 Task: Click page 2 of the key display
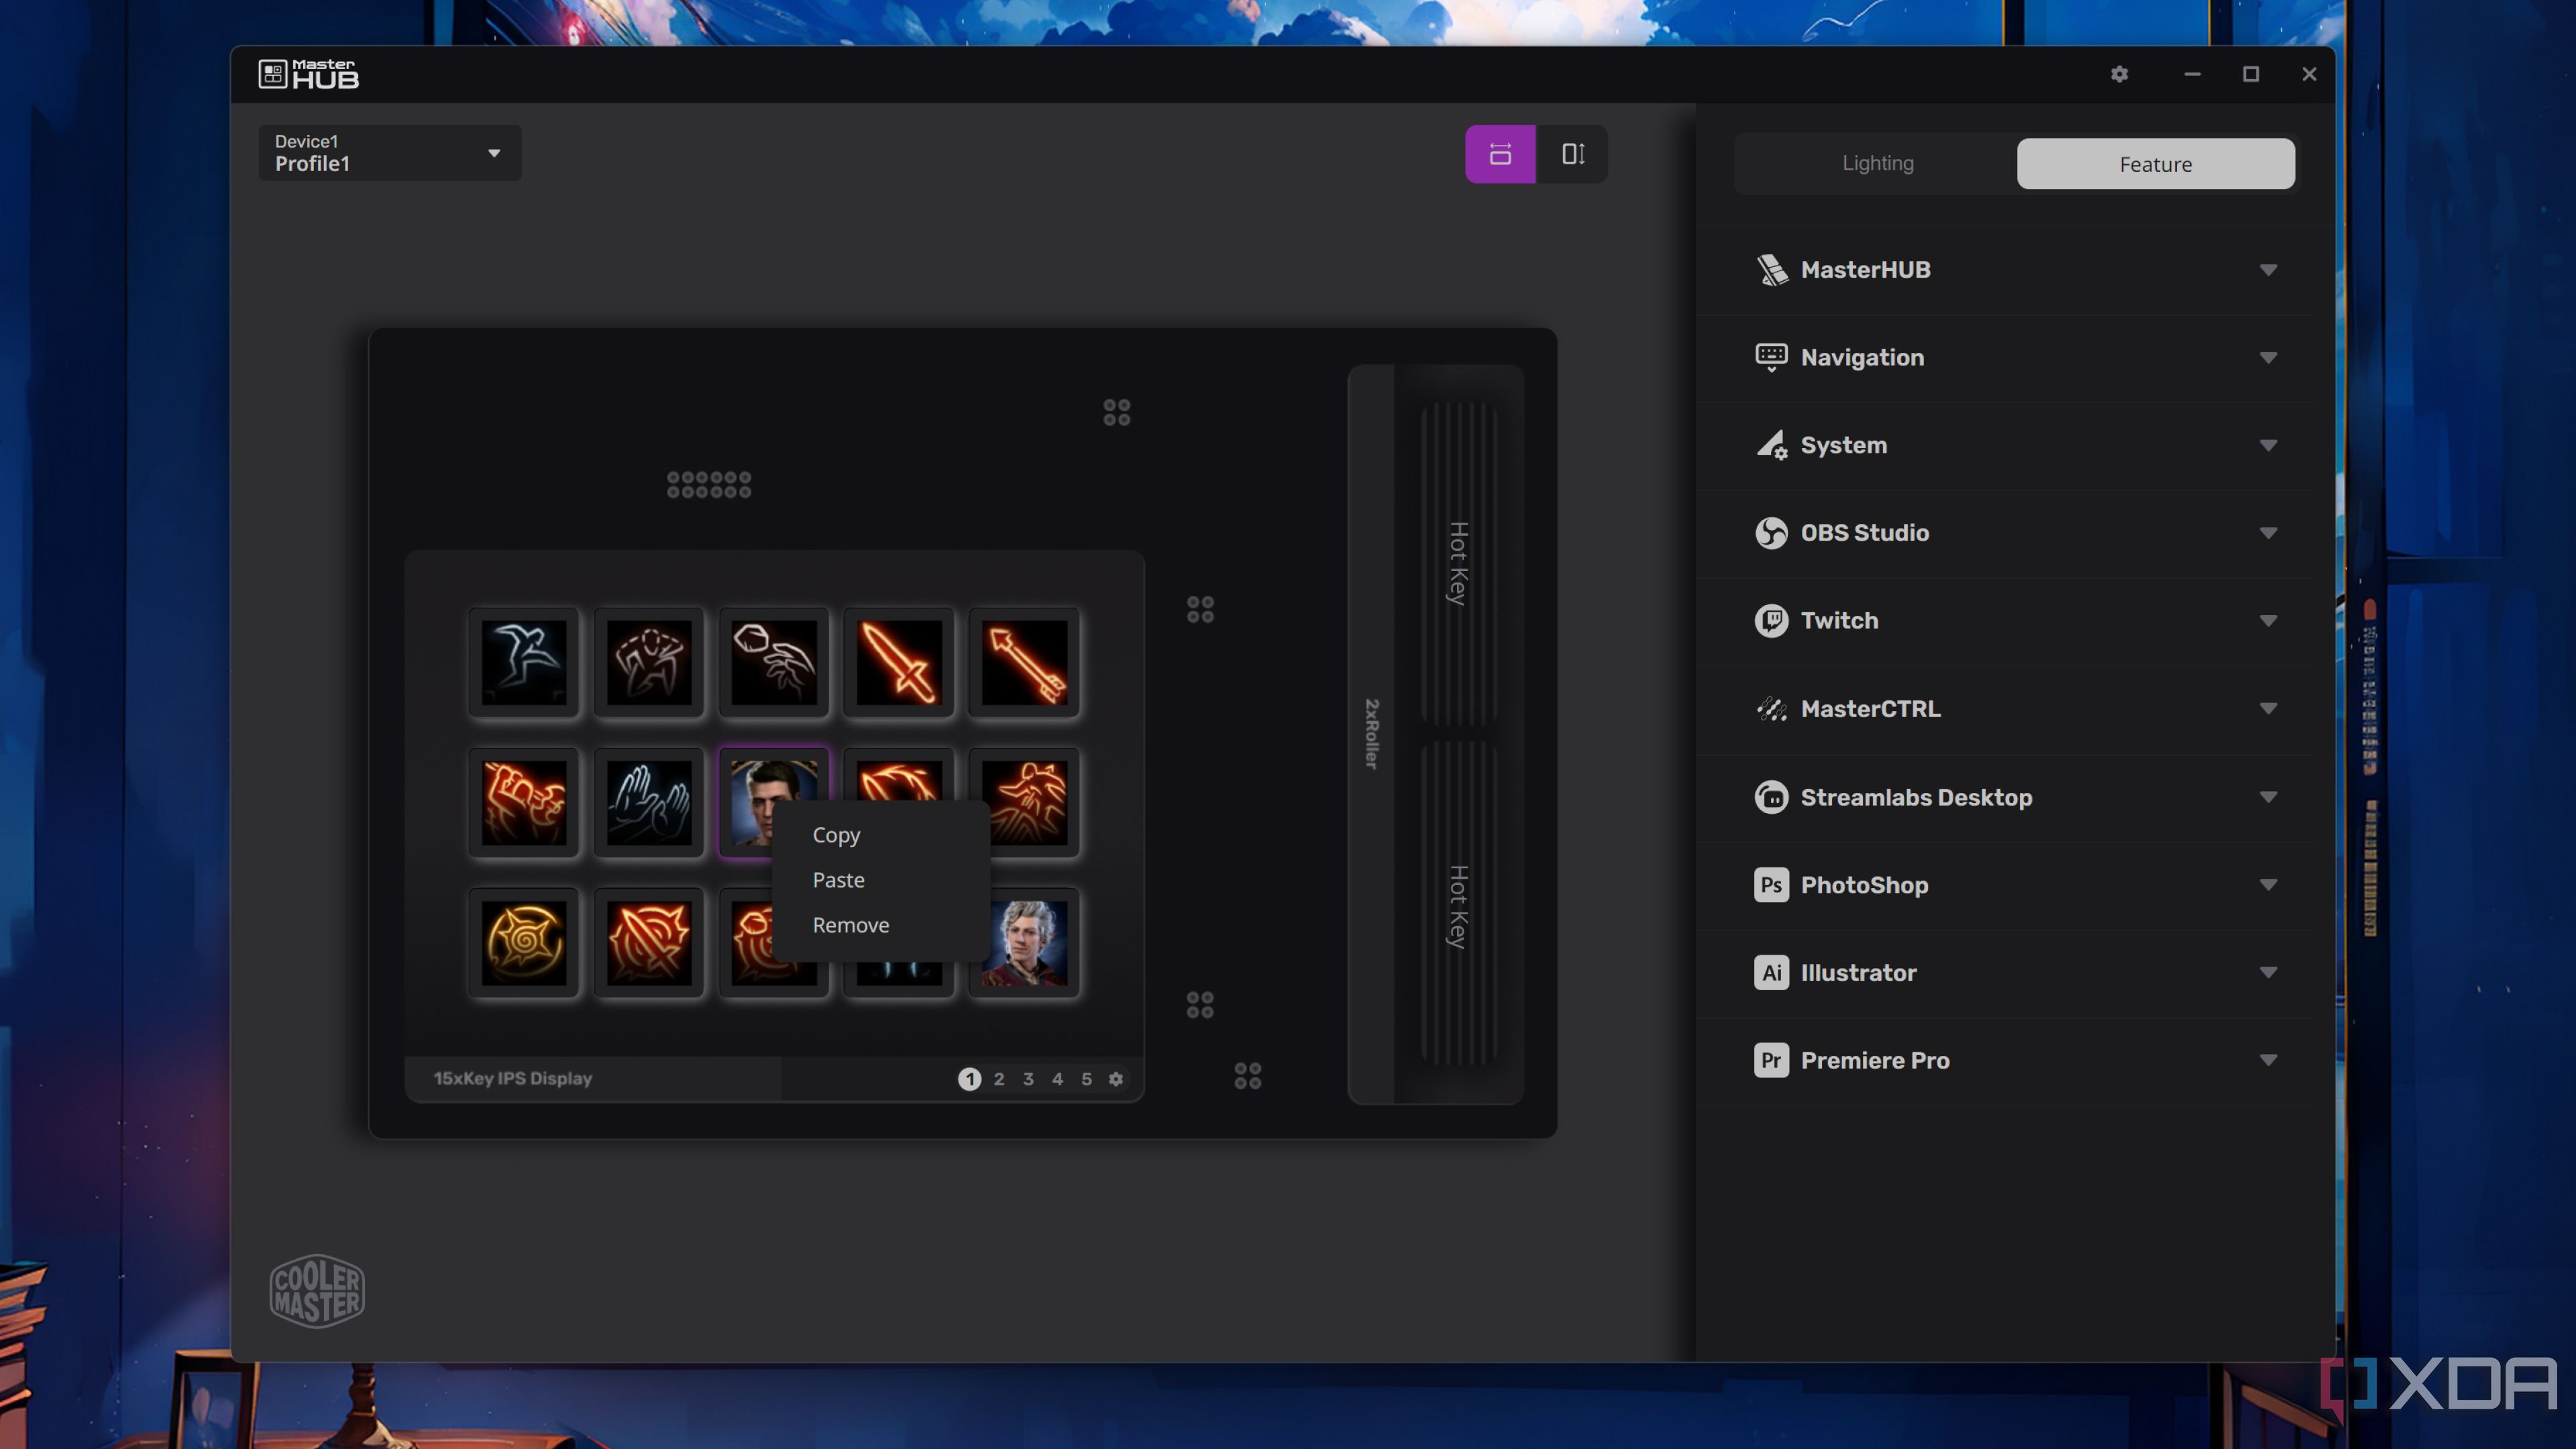(x=998, y=1077)
